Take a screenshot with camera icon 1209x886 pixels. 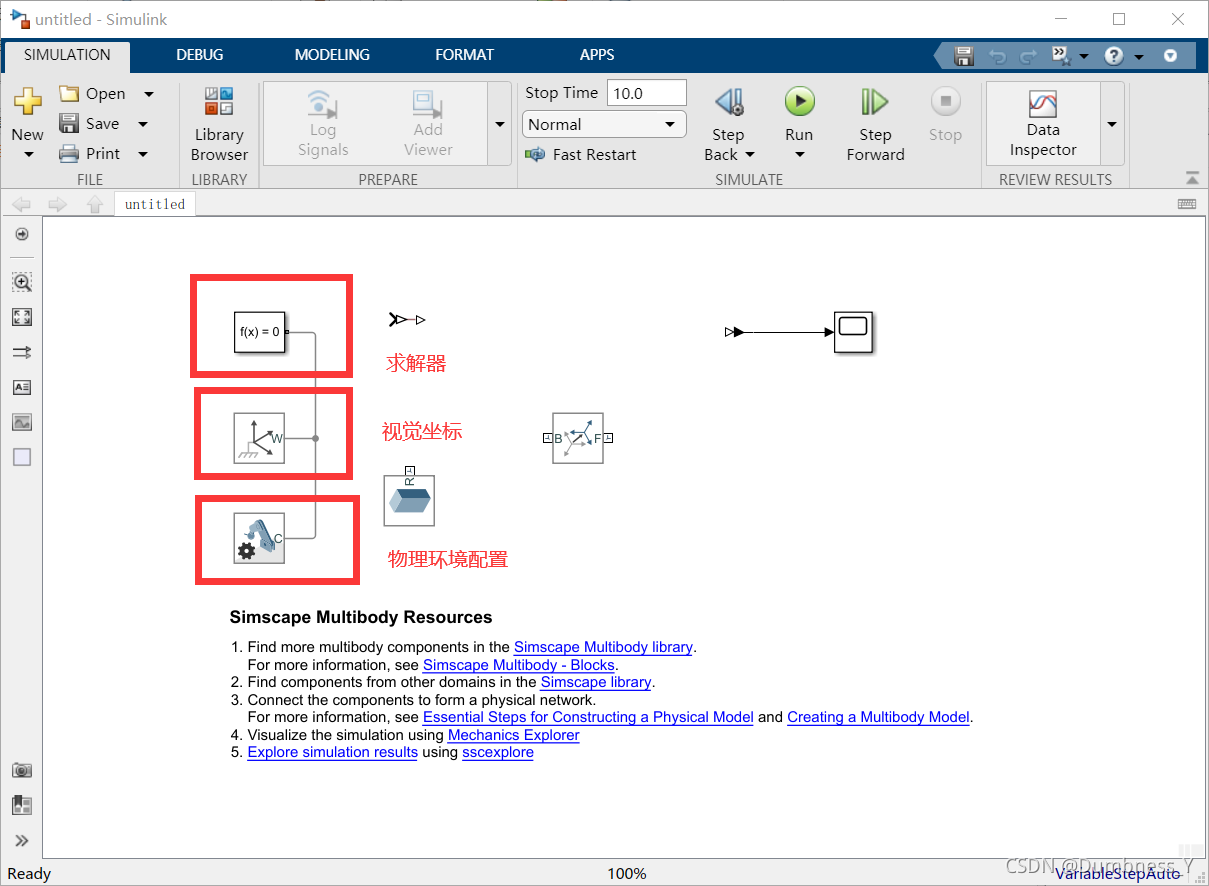[x=22, y=770]
